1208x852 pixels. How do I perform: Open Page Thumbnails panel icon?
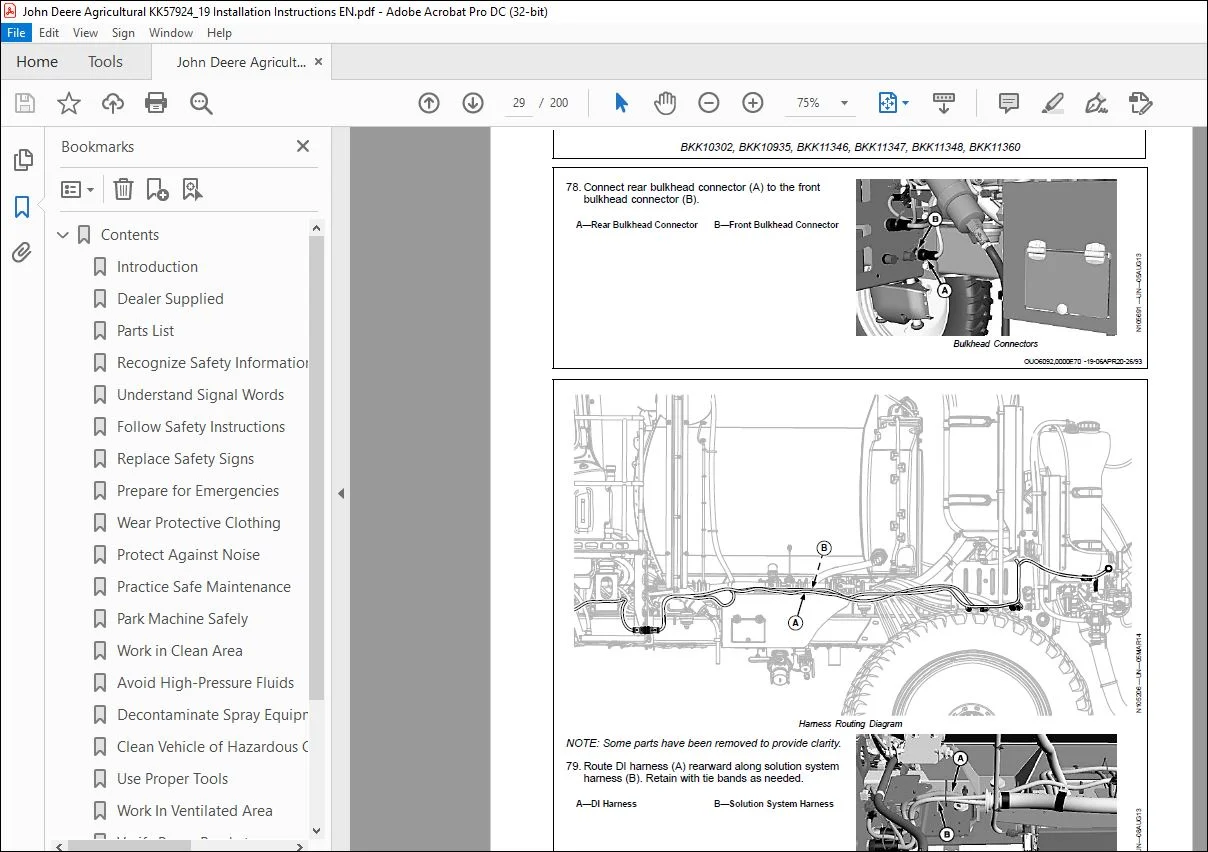(22, 160)
